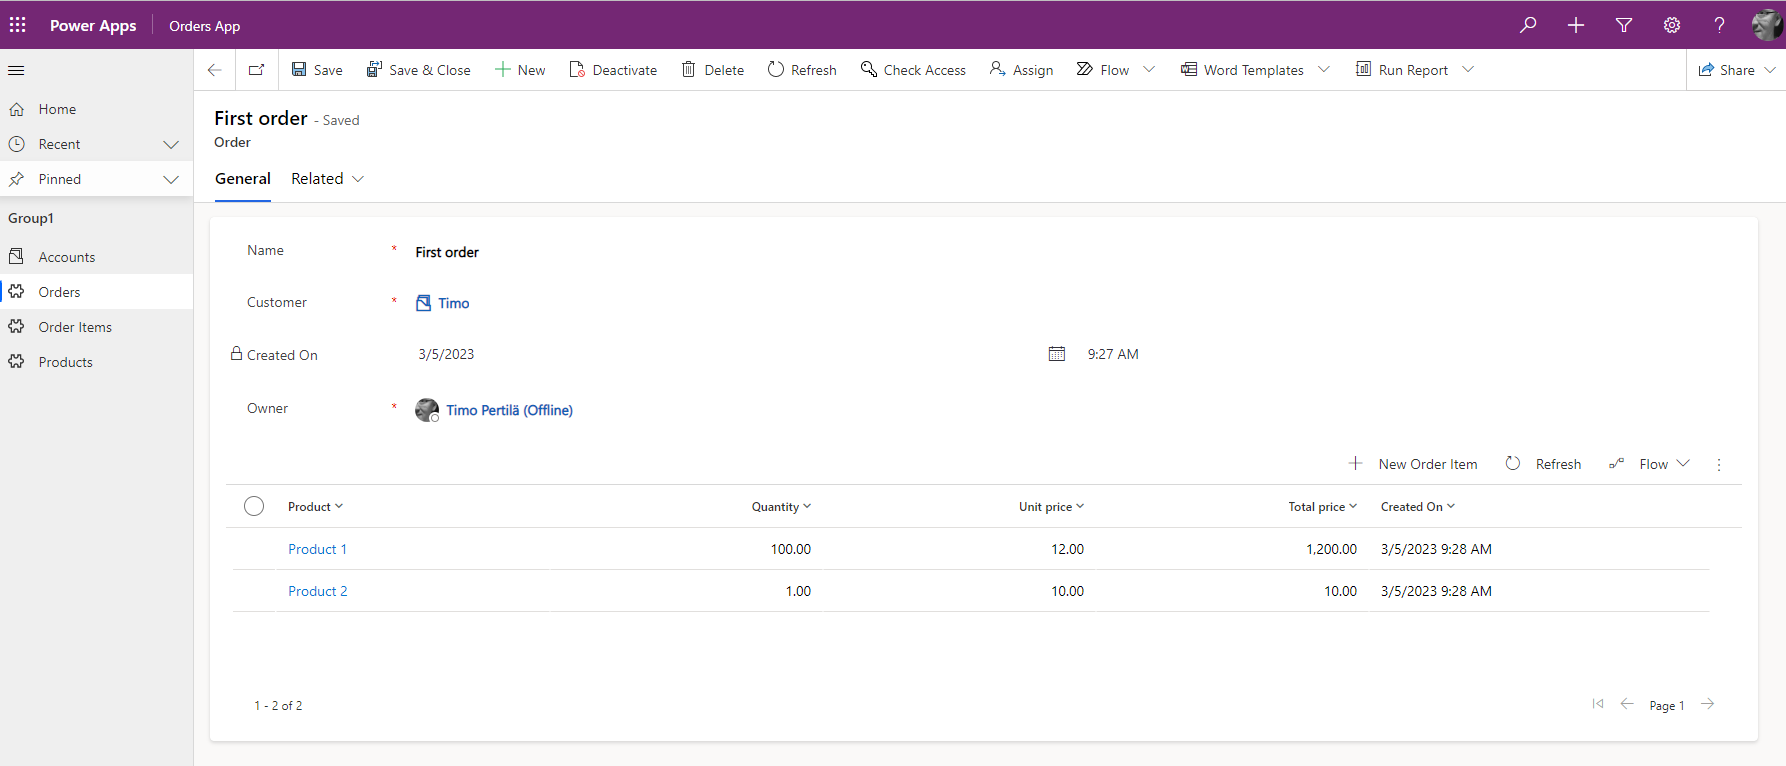Click the Name field First order
This screenshot has width=1786, height=766.
coord(447,252)
